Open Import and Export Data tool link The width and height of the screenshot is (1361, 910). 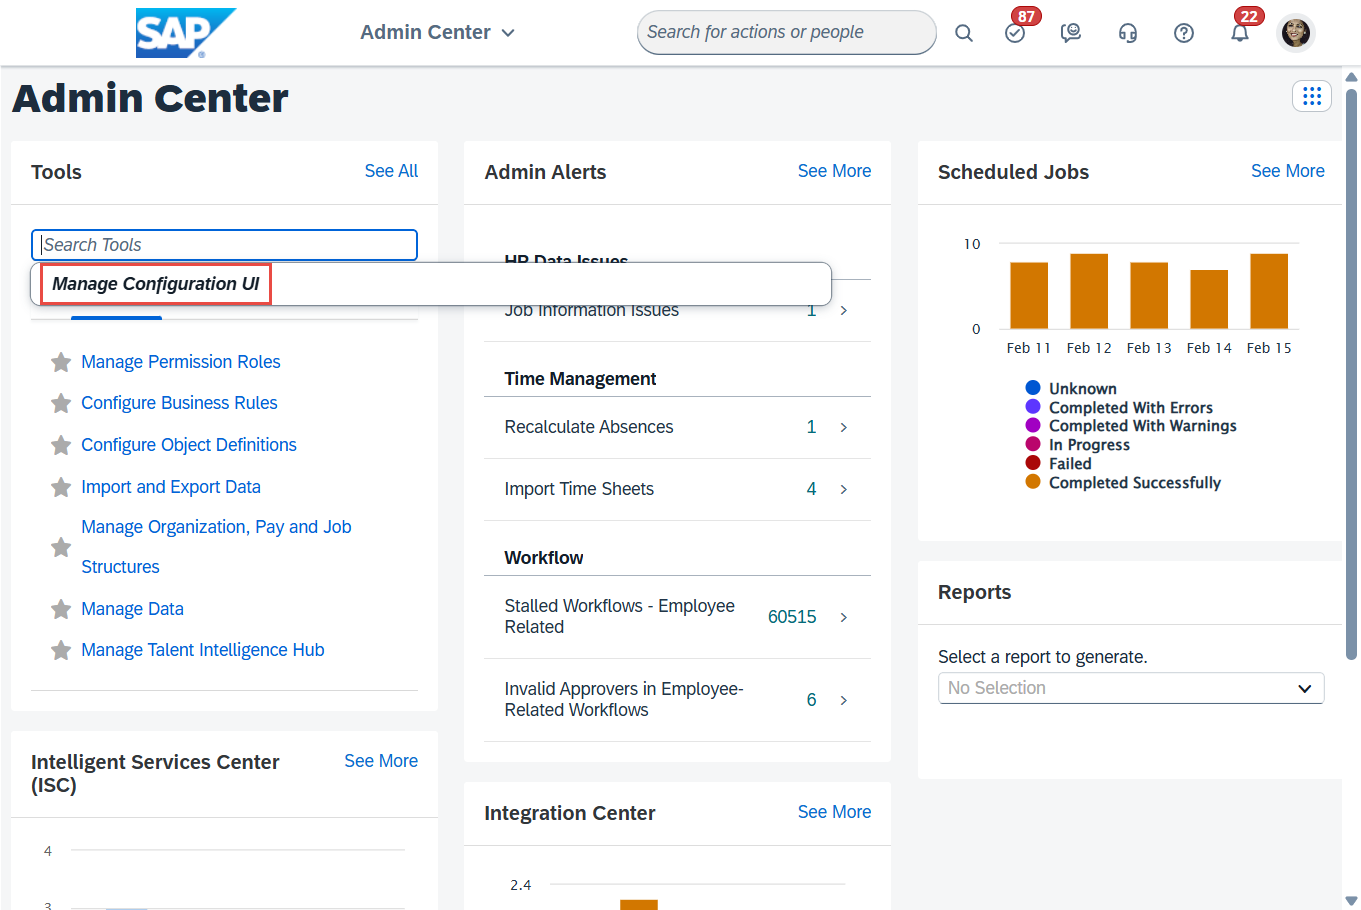(x=171, y=487)
